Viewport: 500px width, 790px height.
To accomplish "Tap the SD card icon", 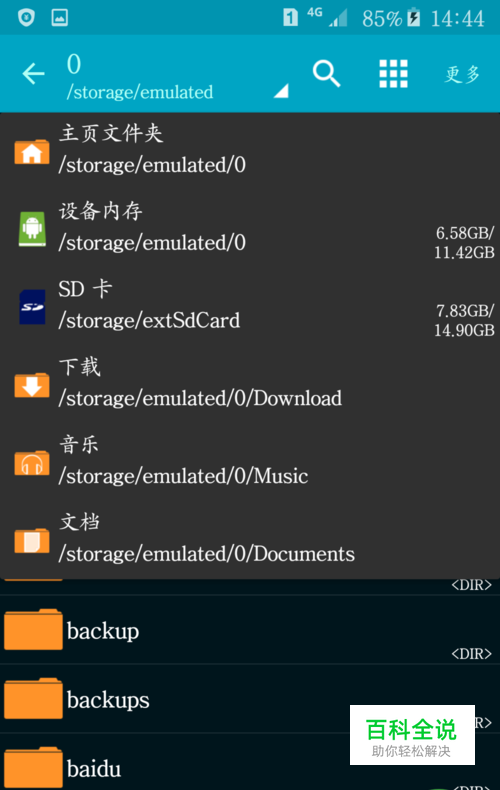I will (x=32, y=307).
